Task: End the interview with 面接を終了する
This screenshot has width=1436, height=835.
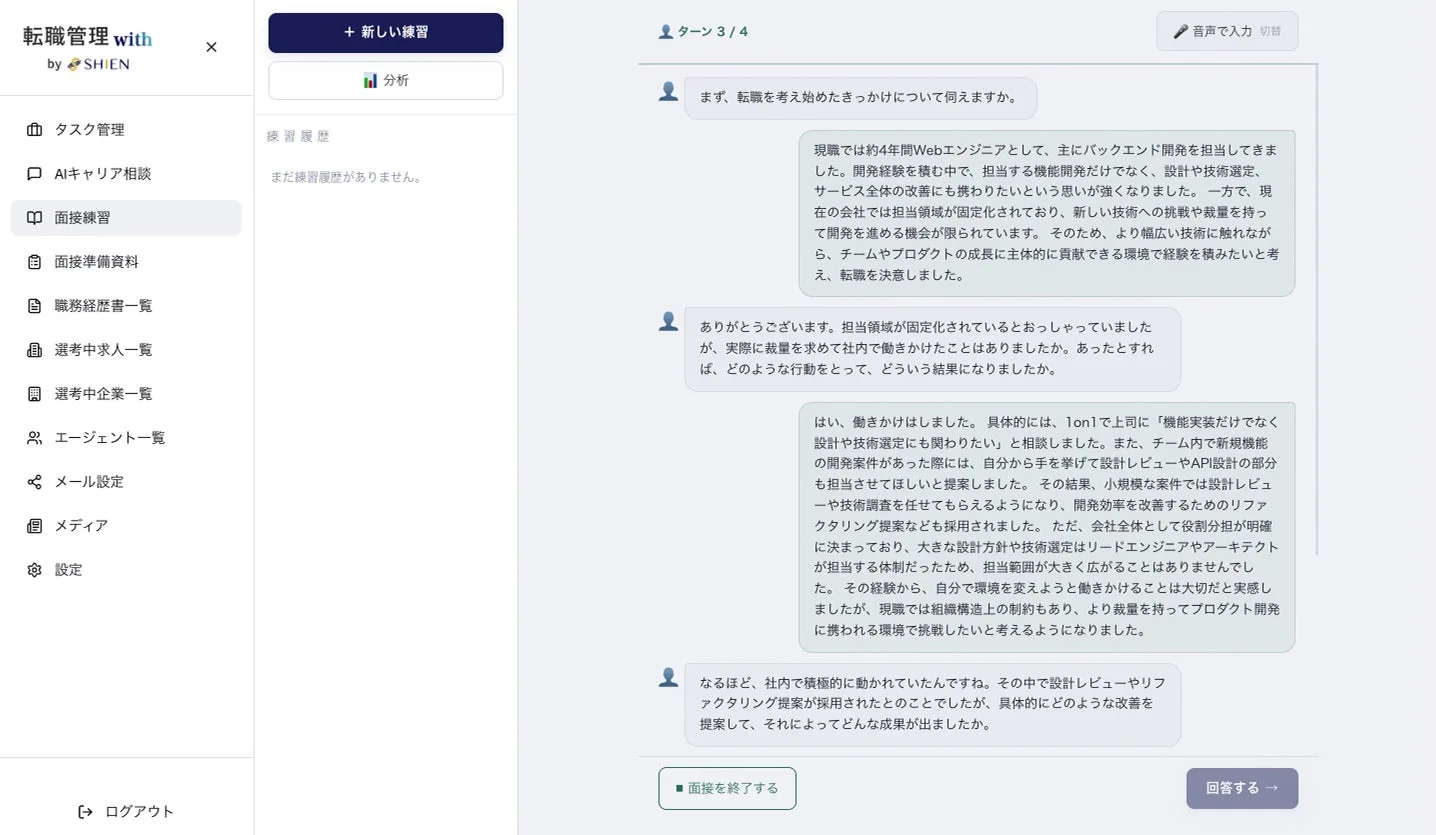Action: (727, 788)
